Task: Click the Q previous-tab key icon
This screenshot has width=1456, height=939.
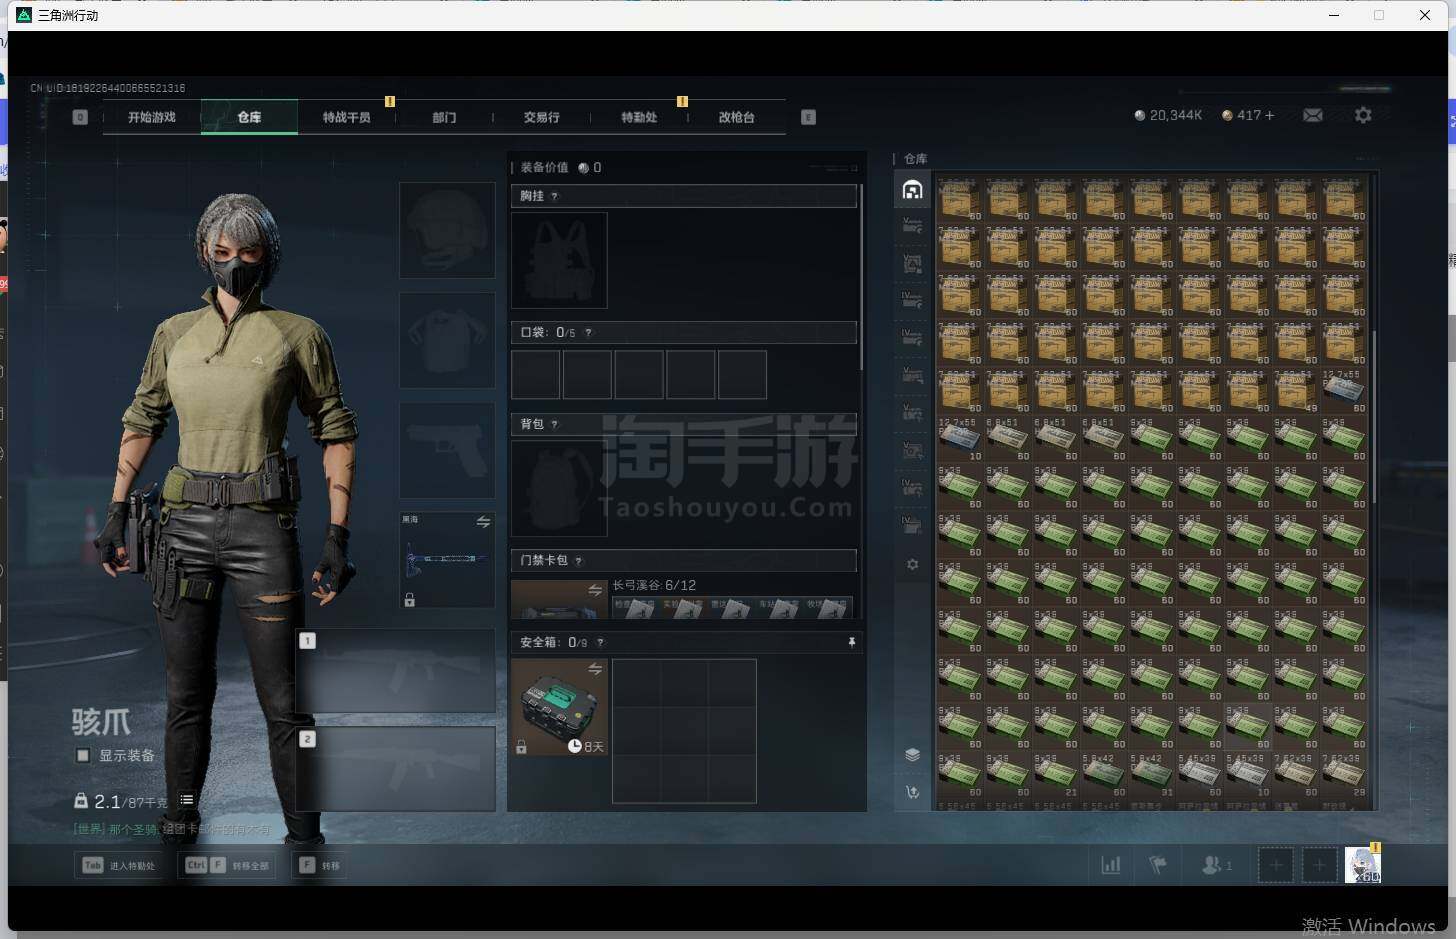Action: [80, 117]
